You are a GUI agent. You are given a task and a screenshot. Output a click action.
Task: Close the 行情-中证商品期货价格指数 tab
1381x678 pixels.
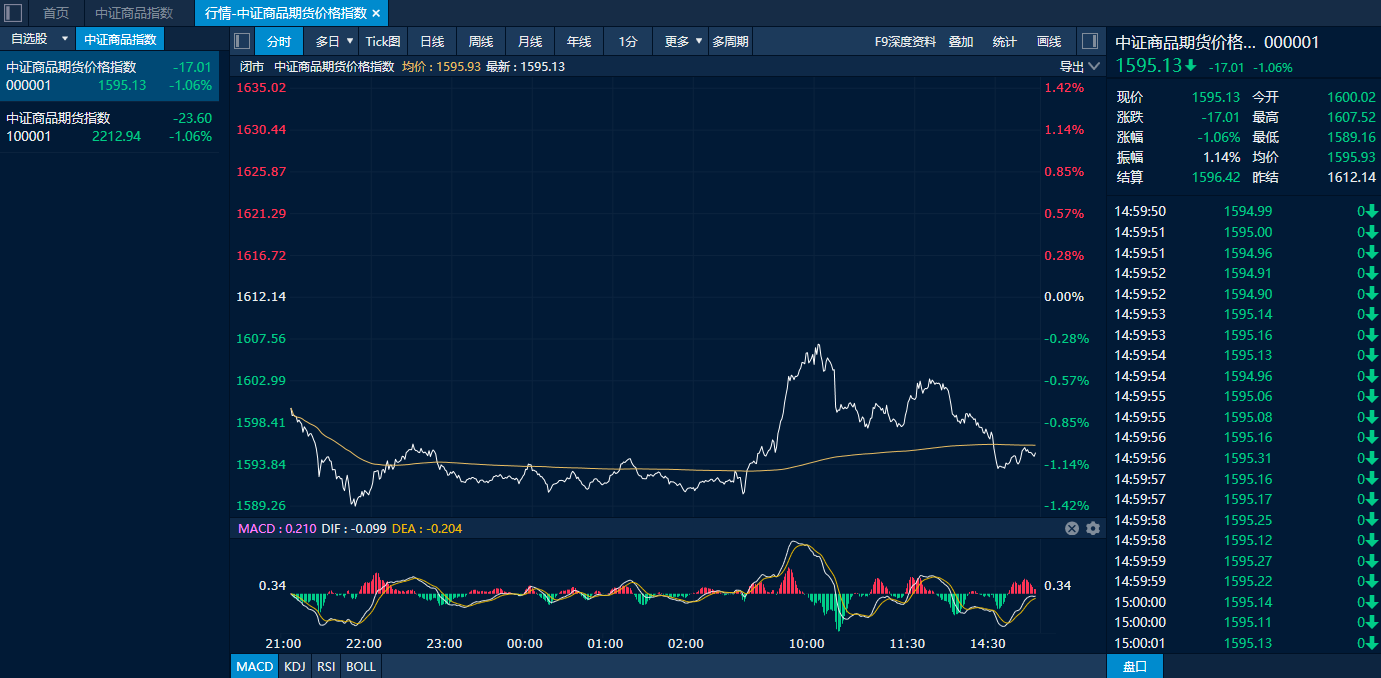coord(376,13)
